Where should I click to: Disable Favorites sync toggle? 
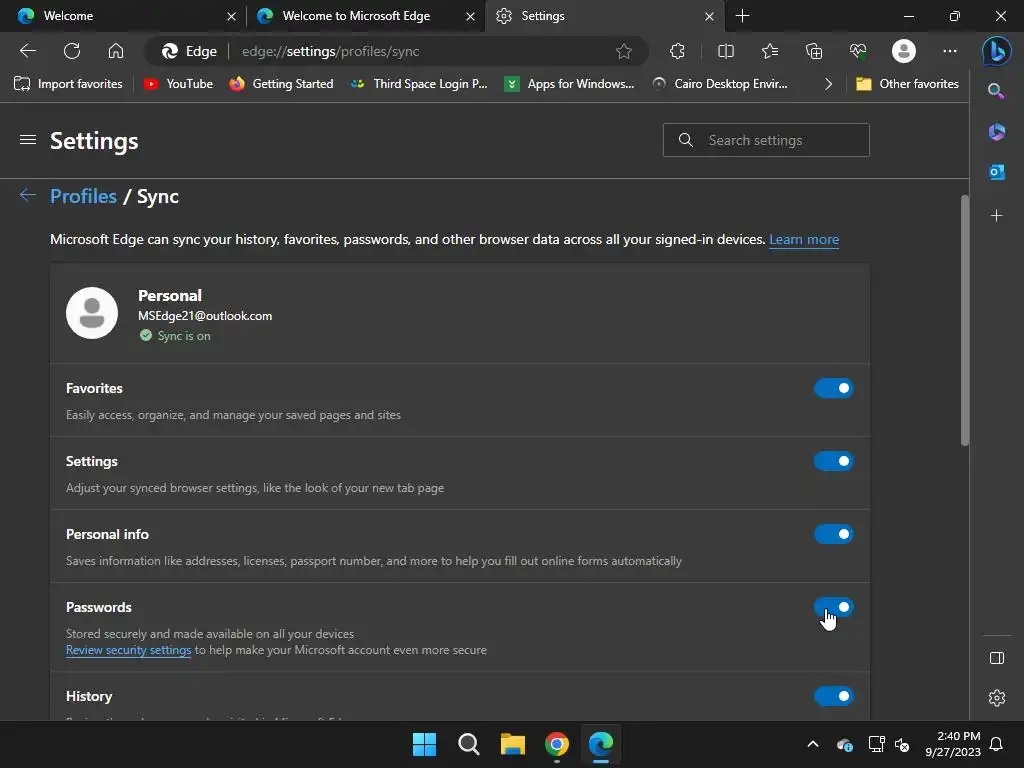coord(833,388)
